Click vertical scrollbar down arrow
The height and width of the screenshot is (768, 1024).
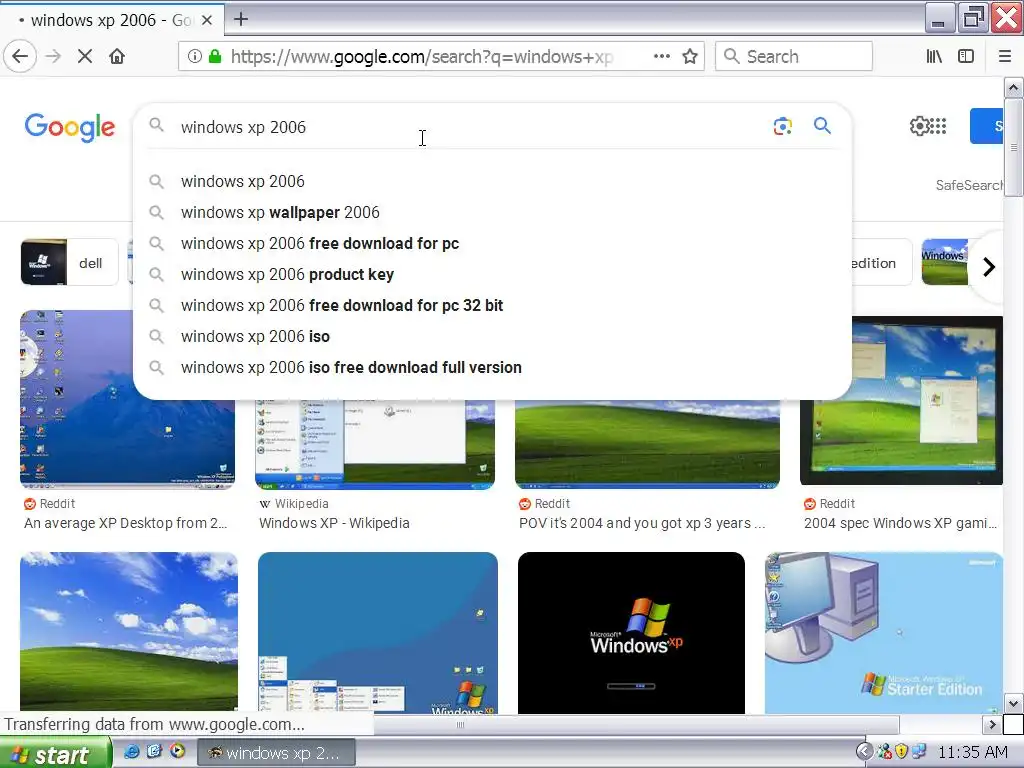point(1013,703)
